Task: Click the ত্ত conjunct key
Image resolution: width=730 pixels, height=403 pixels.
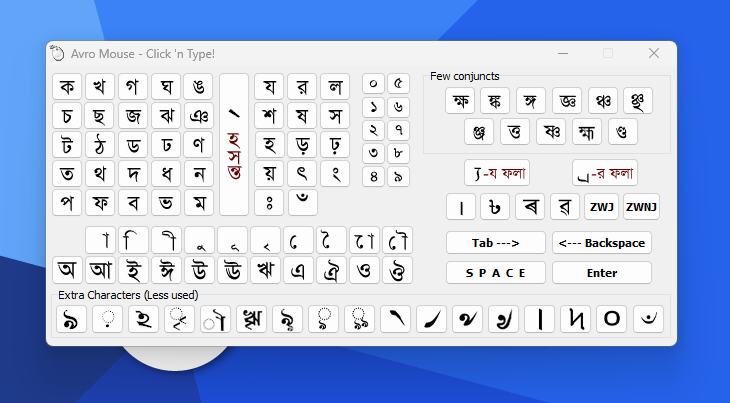Action: coord(515,132)
